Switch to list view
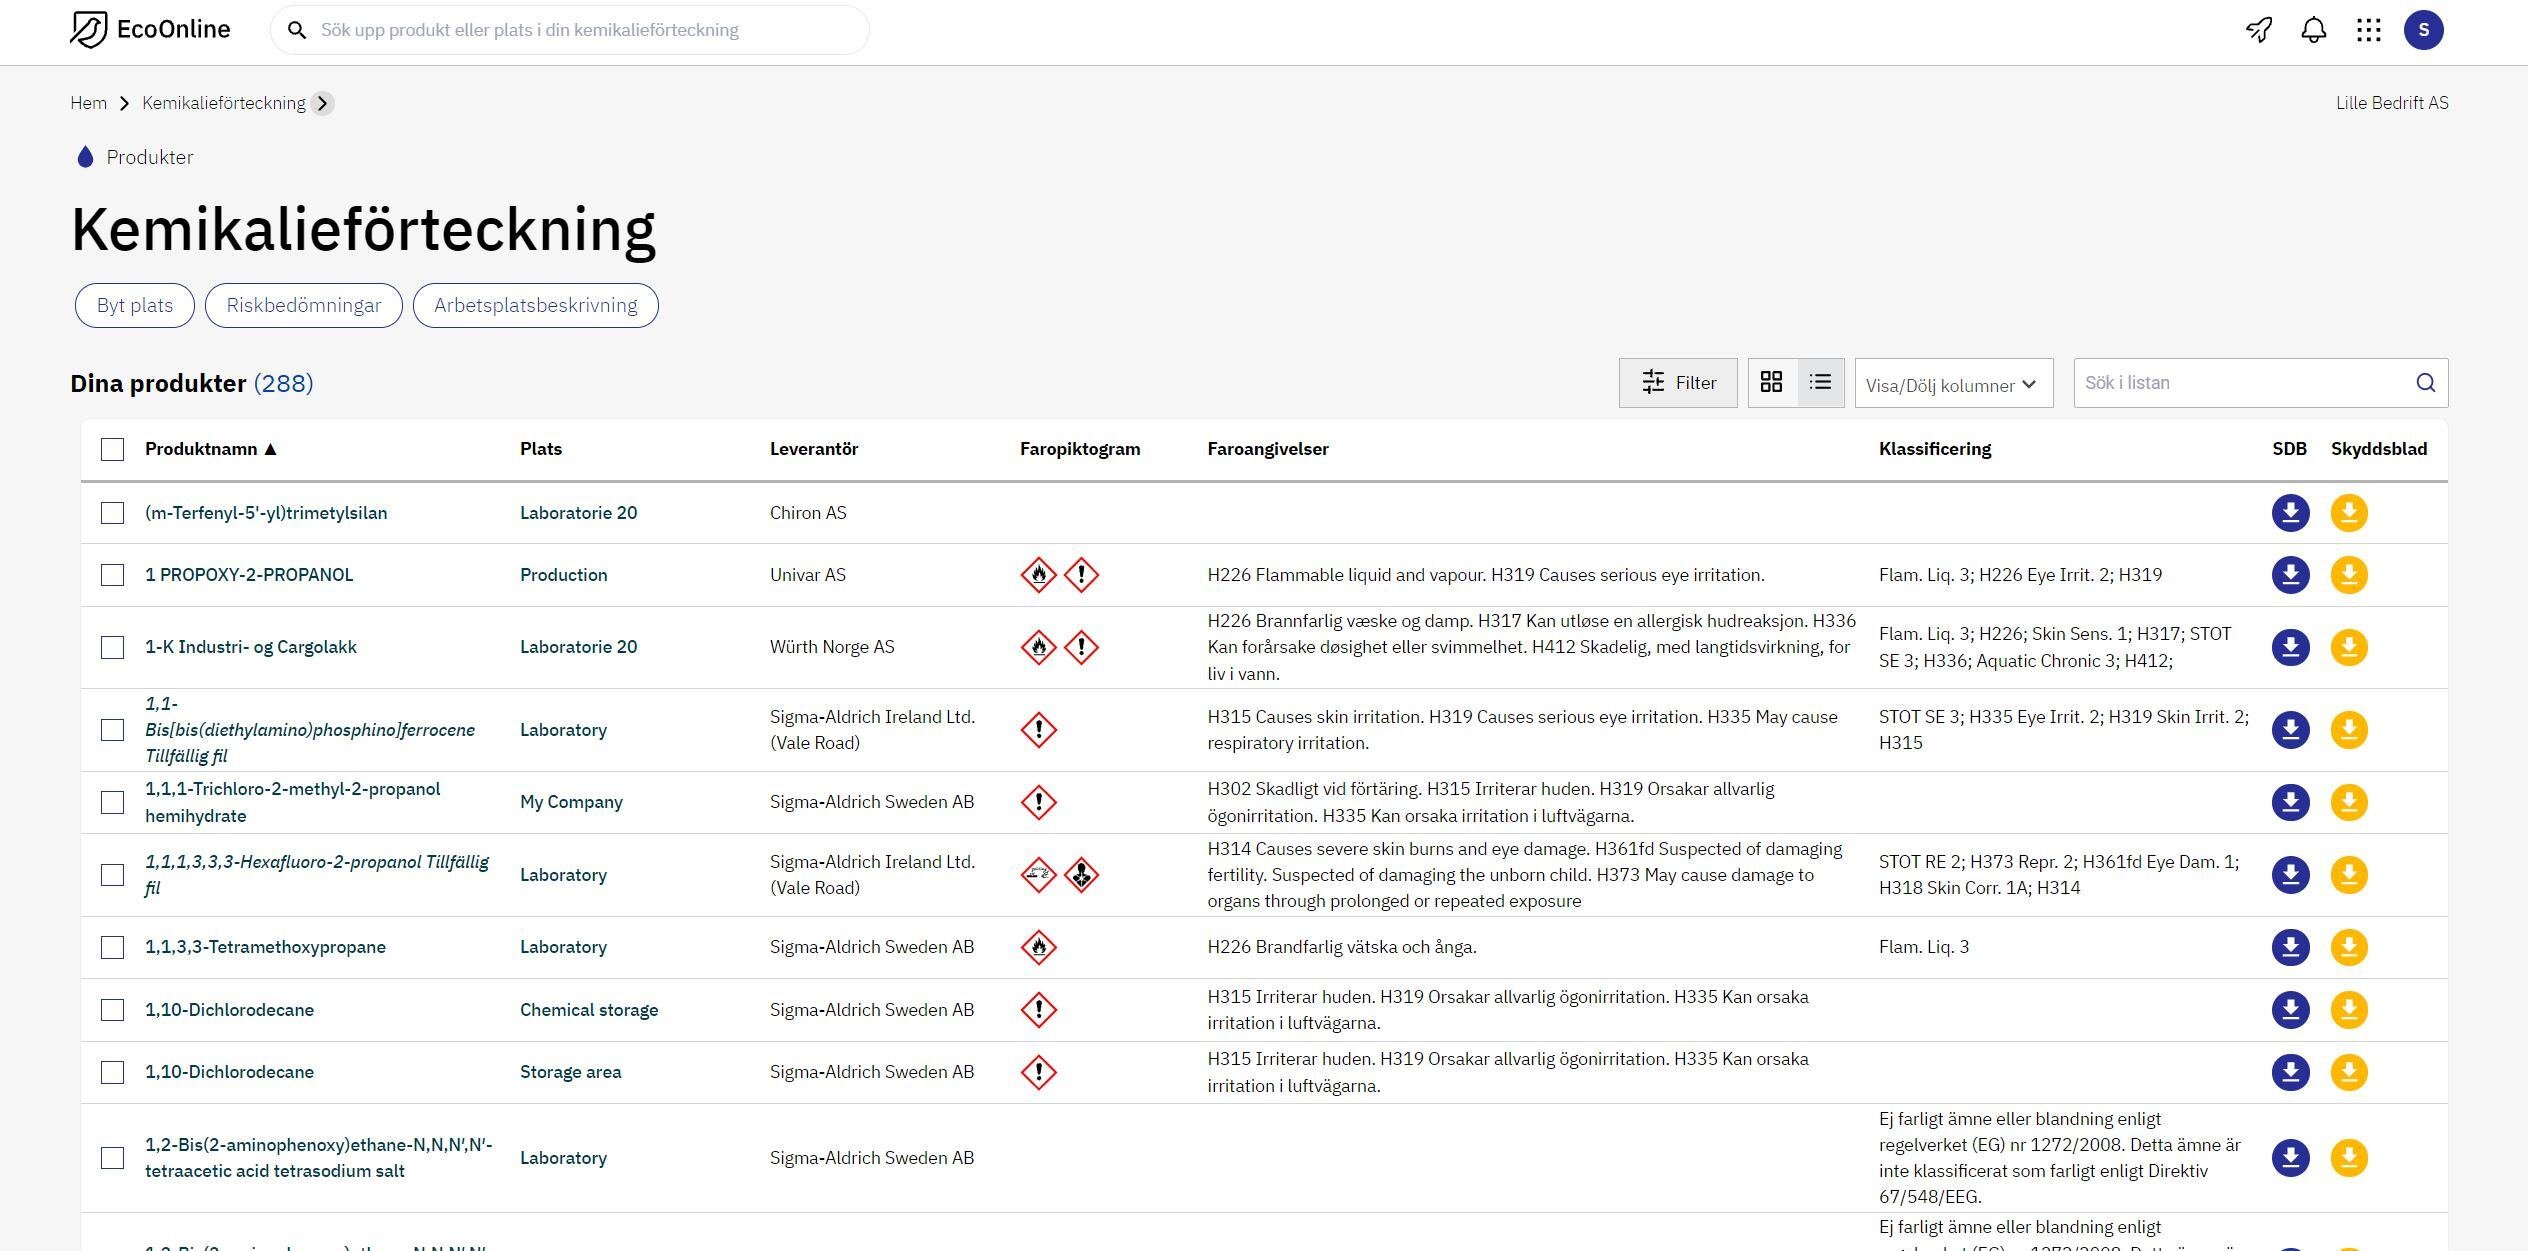The height and width of the screenshot is (1251, 2528). coord(1820,382)
